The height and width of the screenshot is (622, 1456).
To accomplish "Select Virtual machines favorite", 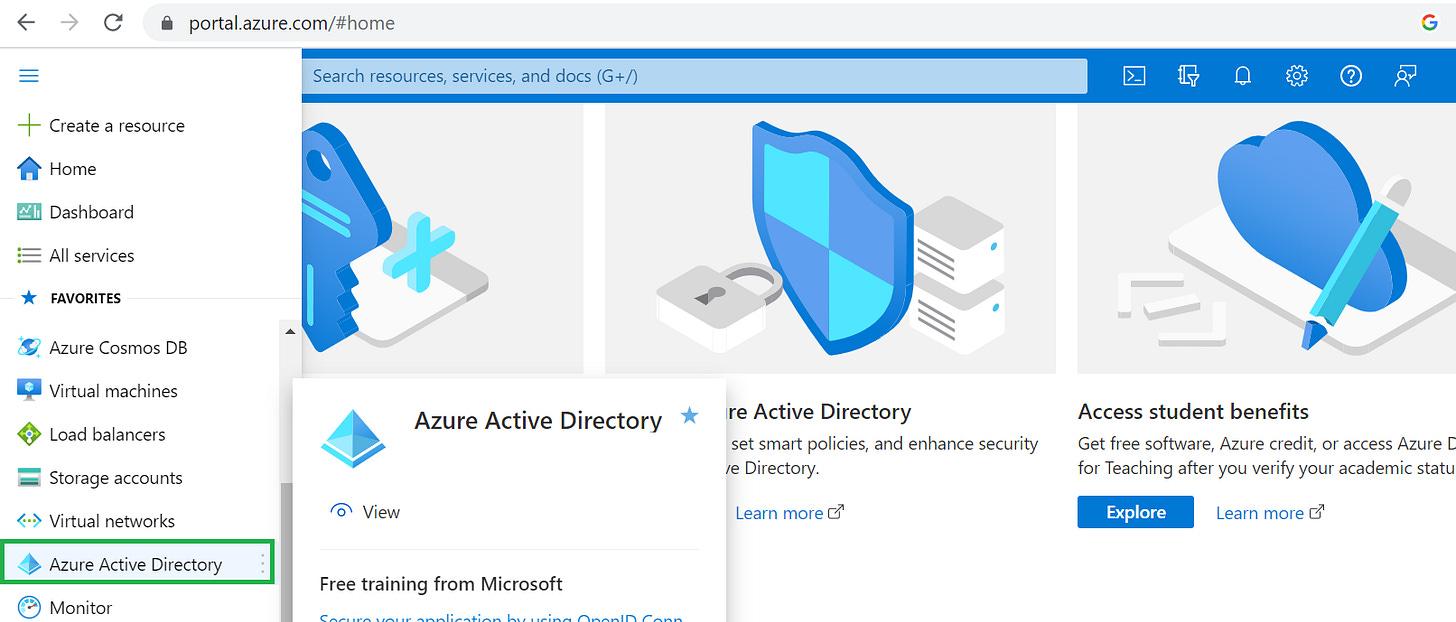I will pos(113,391).
